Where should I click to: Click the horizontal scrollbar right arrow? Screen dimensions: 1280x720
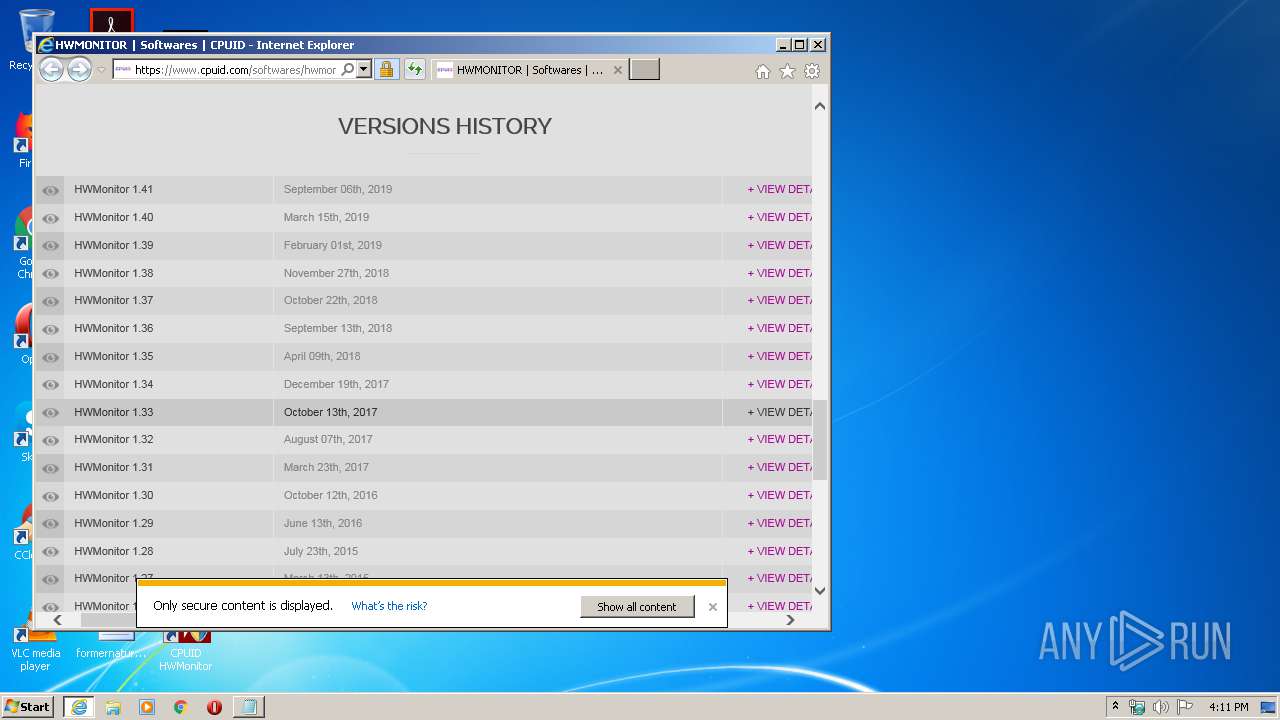click(790, 620)
